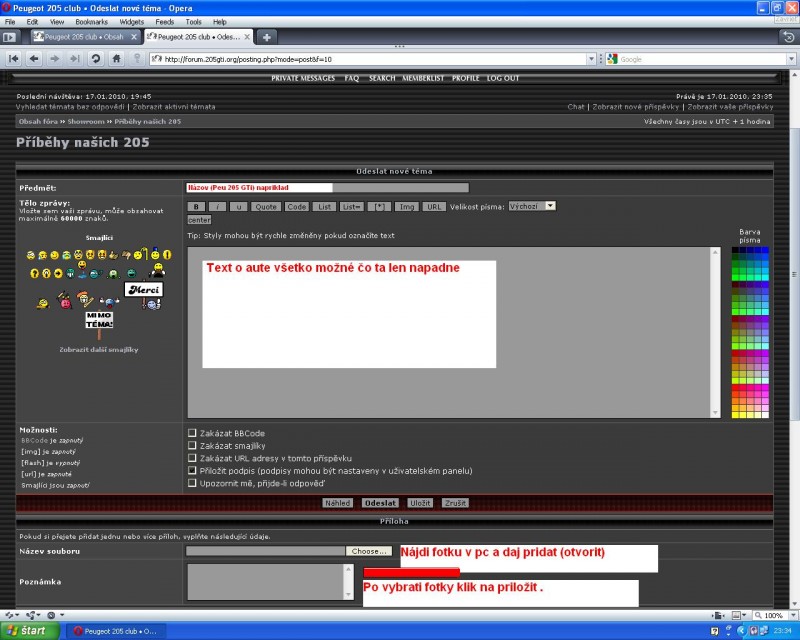Viewport: 800px width, 640px height.
Task: Insert the 'MIMO TÉMA' sign smiley
Action: pos(99,320)
